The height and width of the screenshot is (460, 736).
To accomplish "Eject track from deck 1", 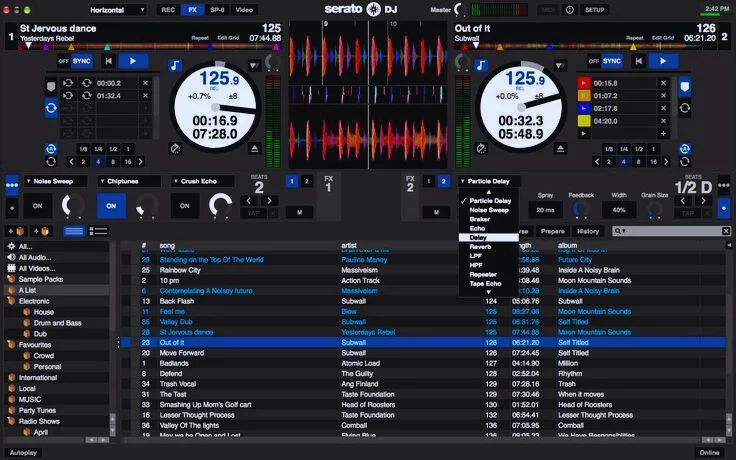I will click(254, 149).
